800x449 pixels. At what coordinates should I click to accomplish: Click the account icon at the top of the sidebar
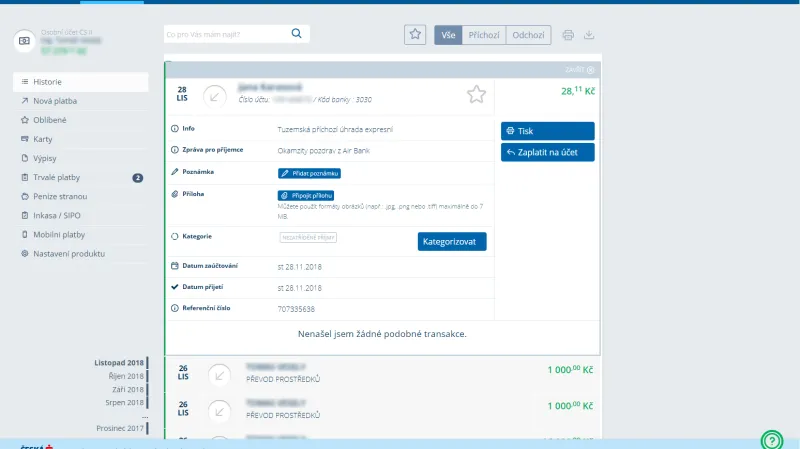(x=24, y=41)
